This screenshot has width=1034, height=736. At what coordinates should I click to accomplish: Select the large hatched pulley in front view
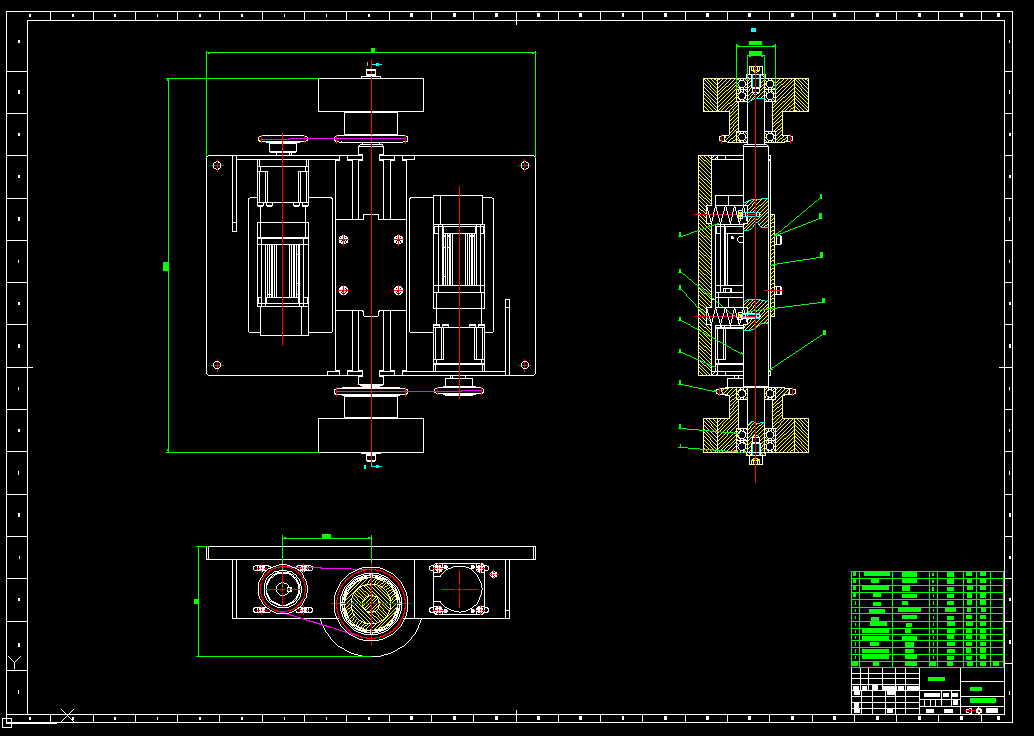click(x=371, y=603)
